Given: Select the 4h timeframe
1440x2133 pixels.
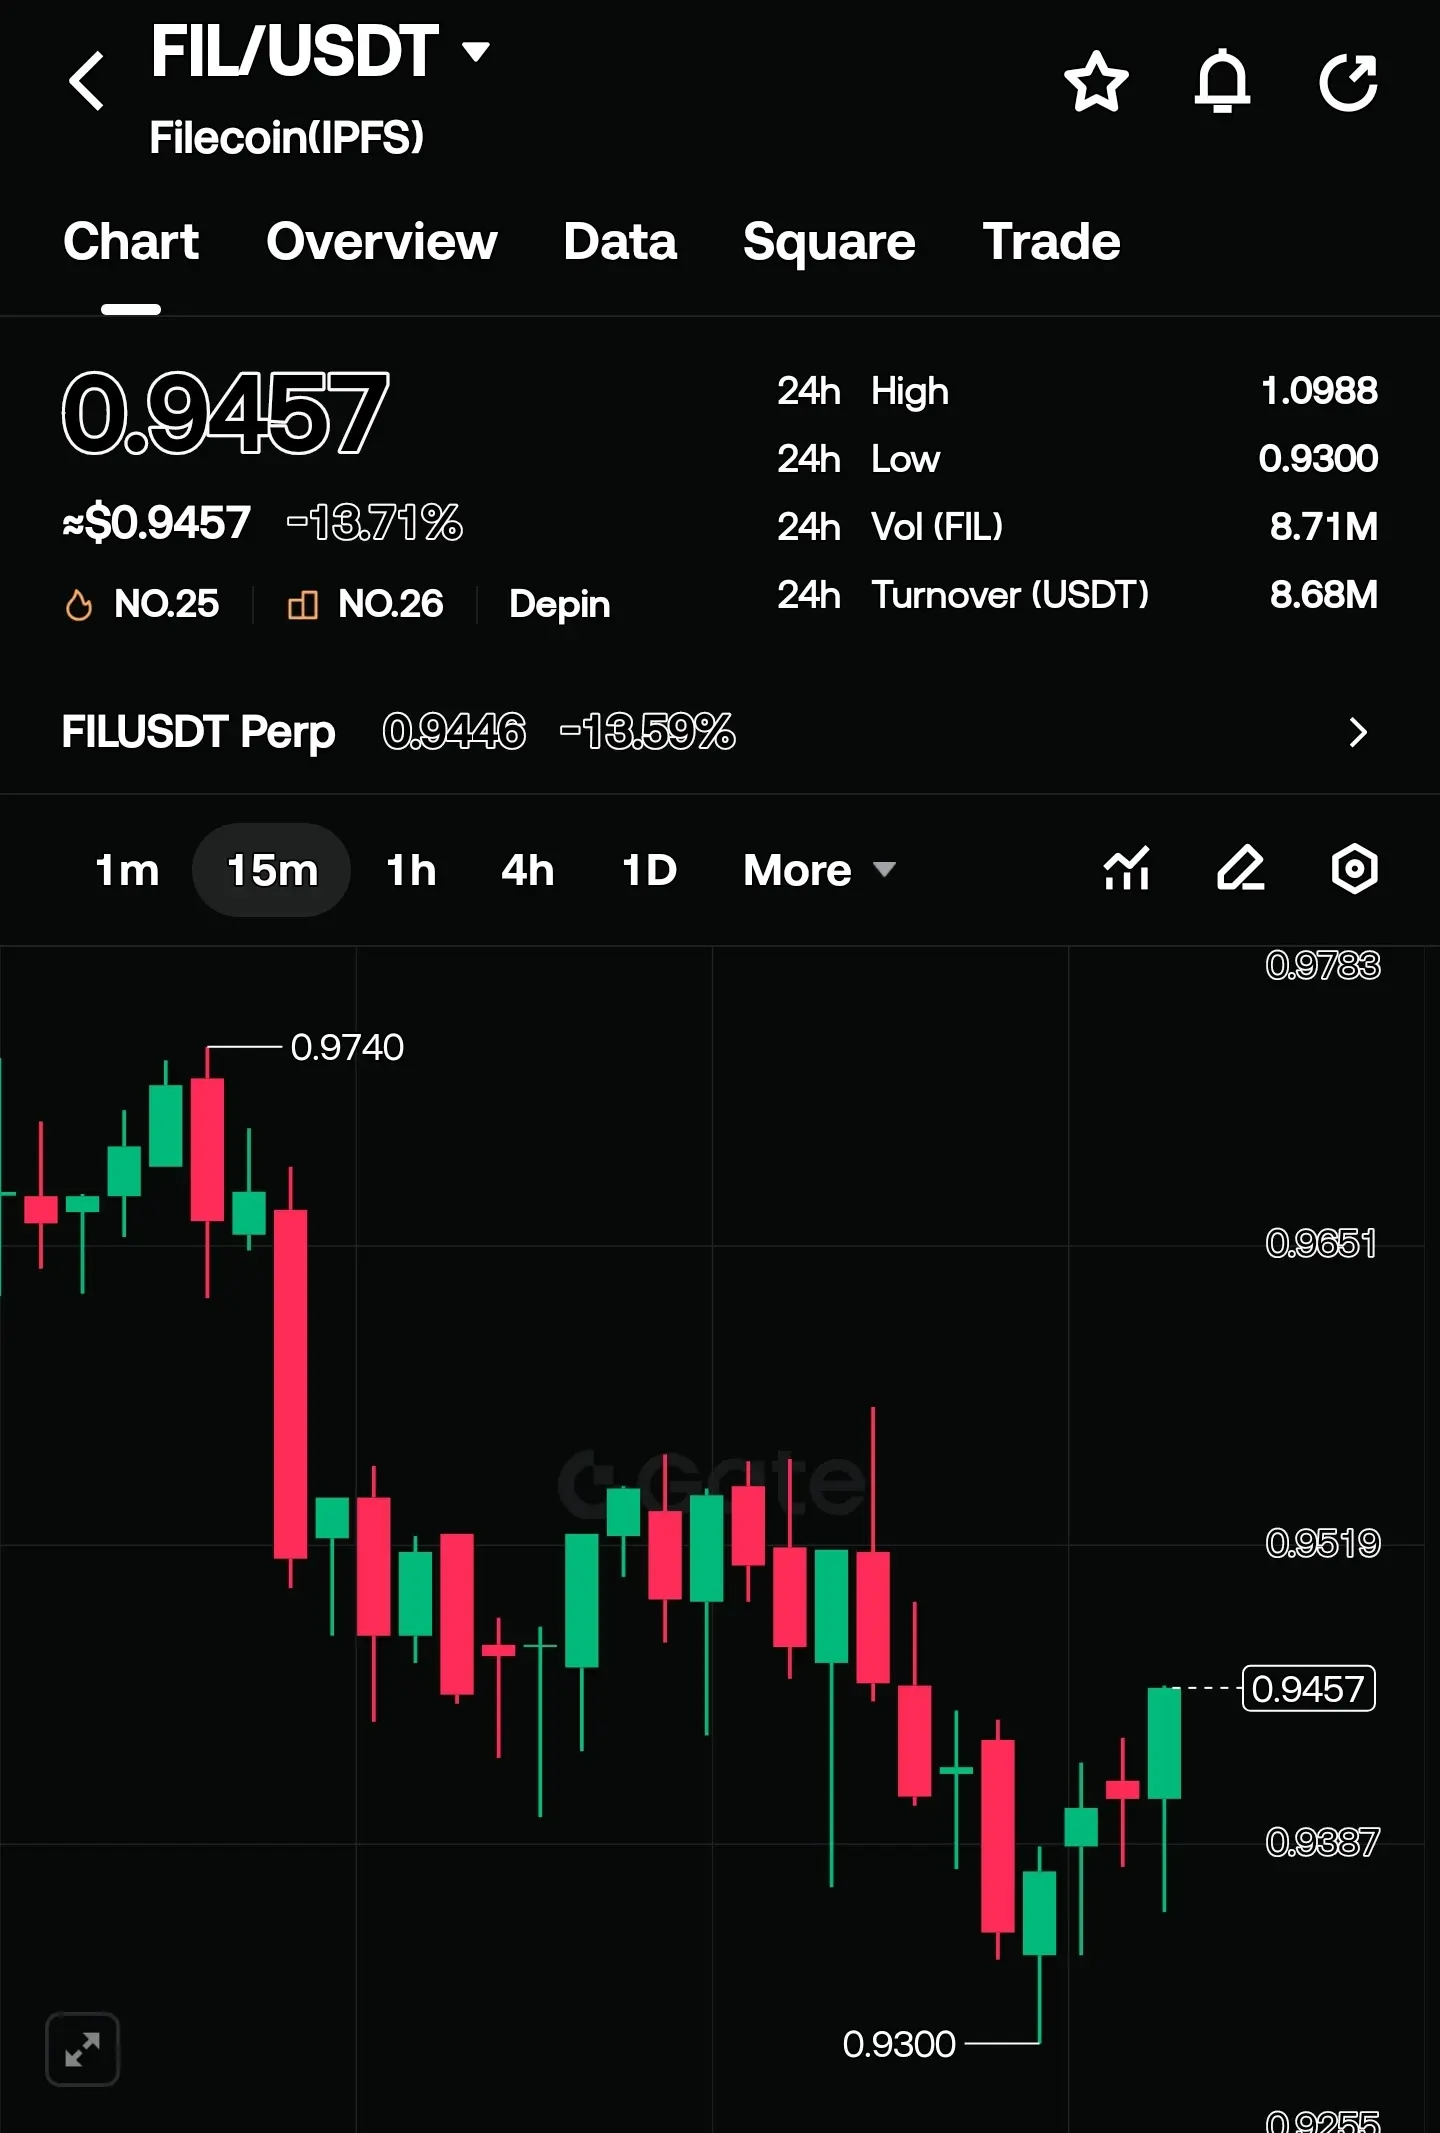Looking at the screenshot, I should 527,870.
